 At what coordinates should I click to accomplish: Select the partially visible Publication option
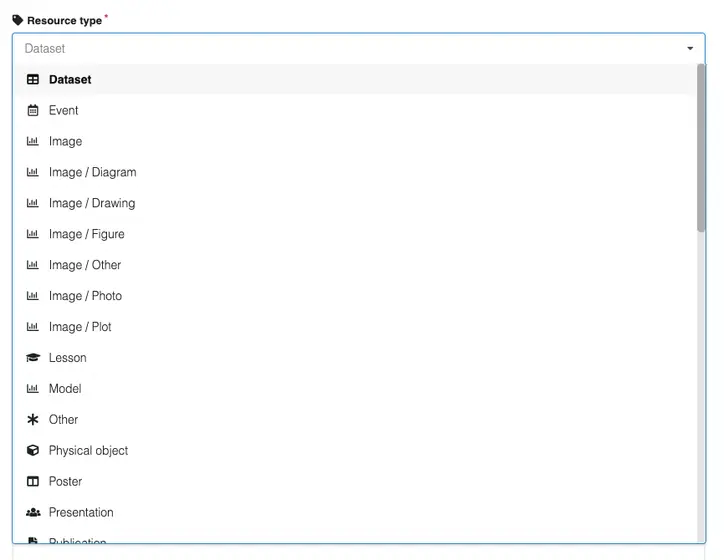point(77,541)
